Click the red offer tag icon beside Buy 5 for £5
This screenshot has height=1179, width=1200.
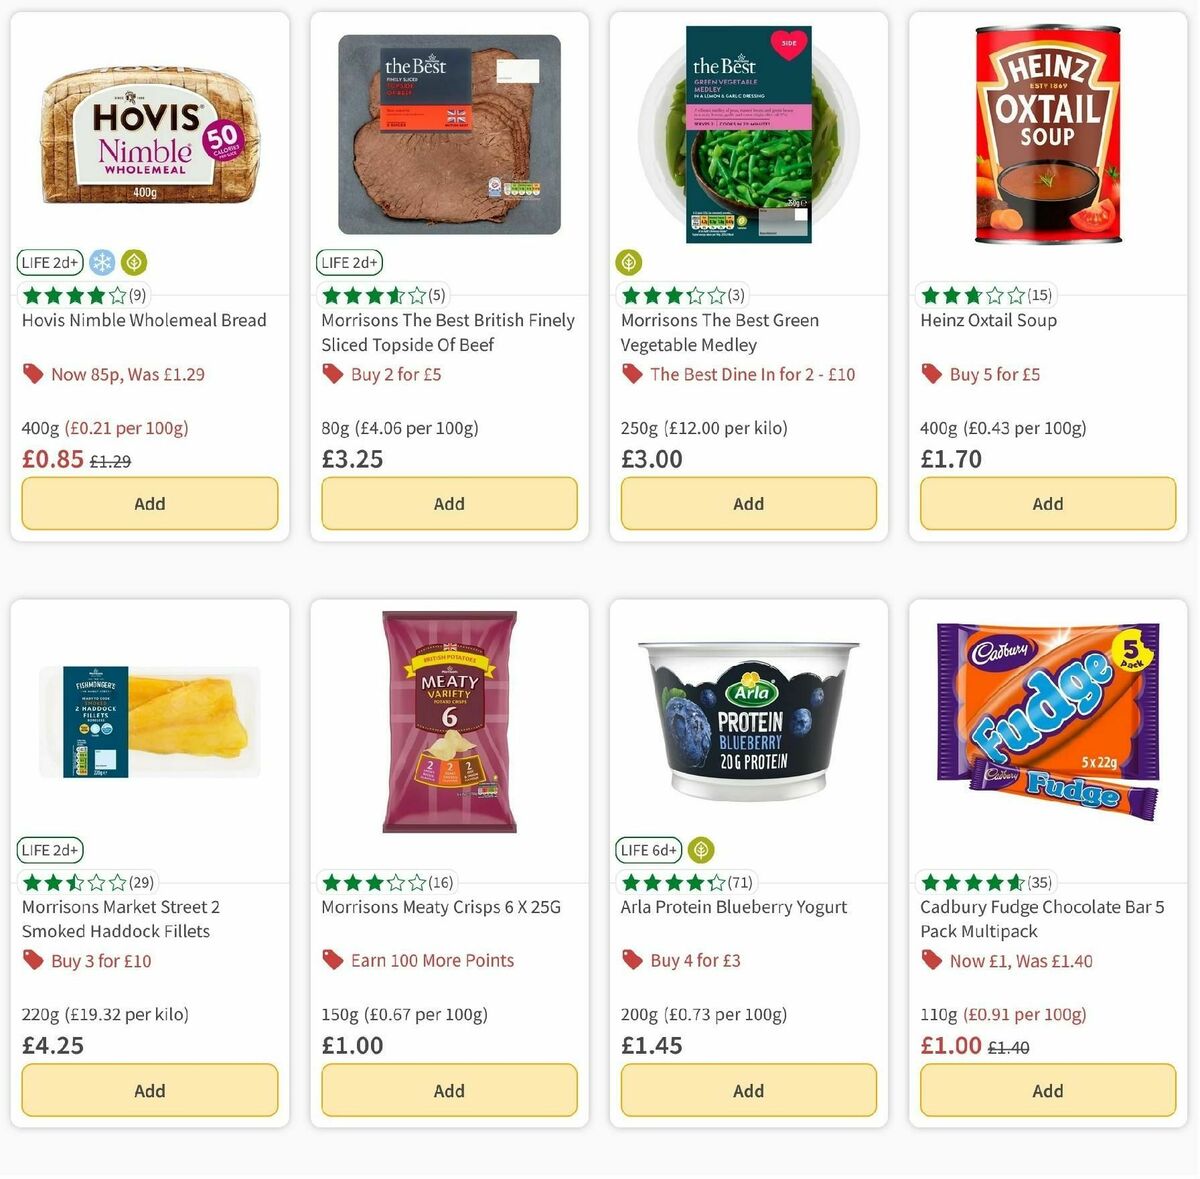(x=931, y=373)
